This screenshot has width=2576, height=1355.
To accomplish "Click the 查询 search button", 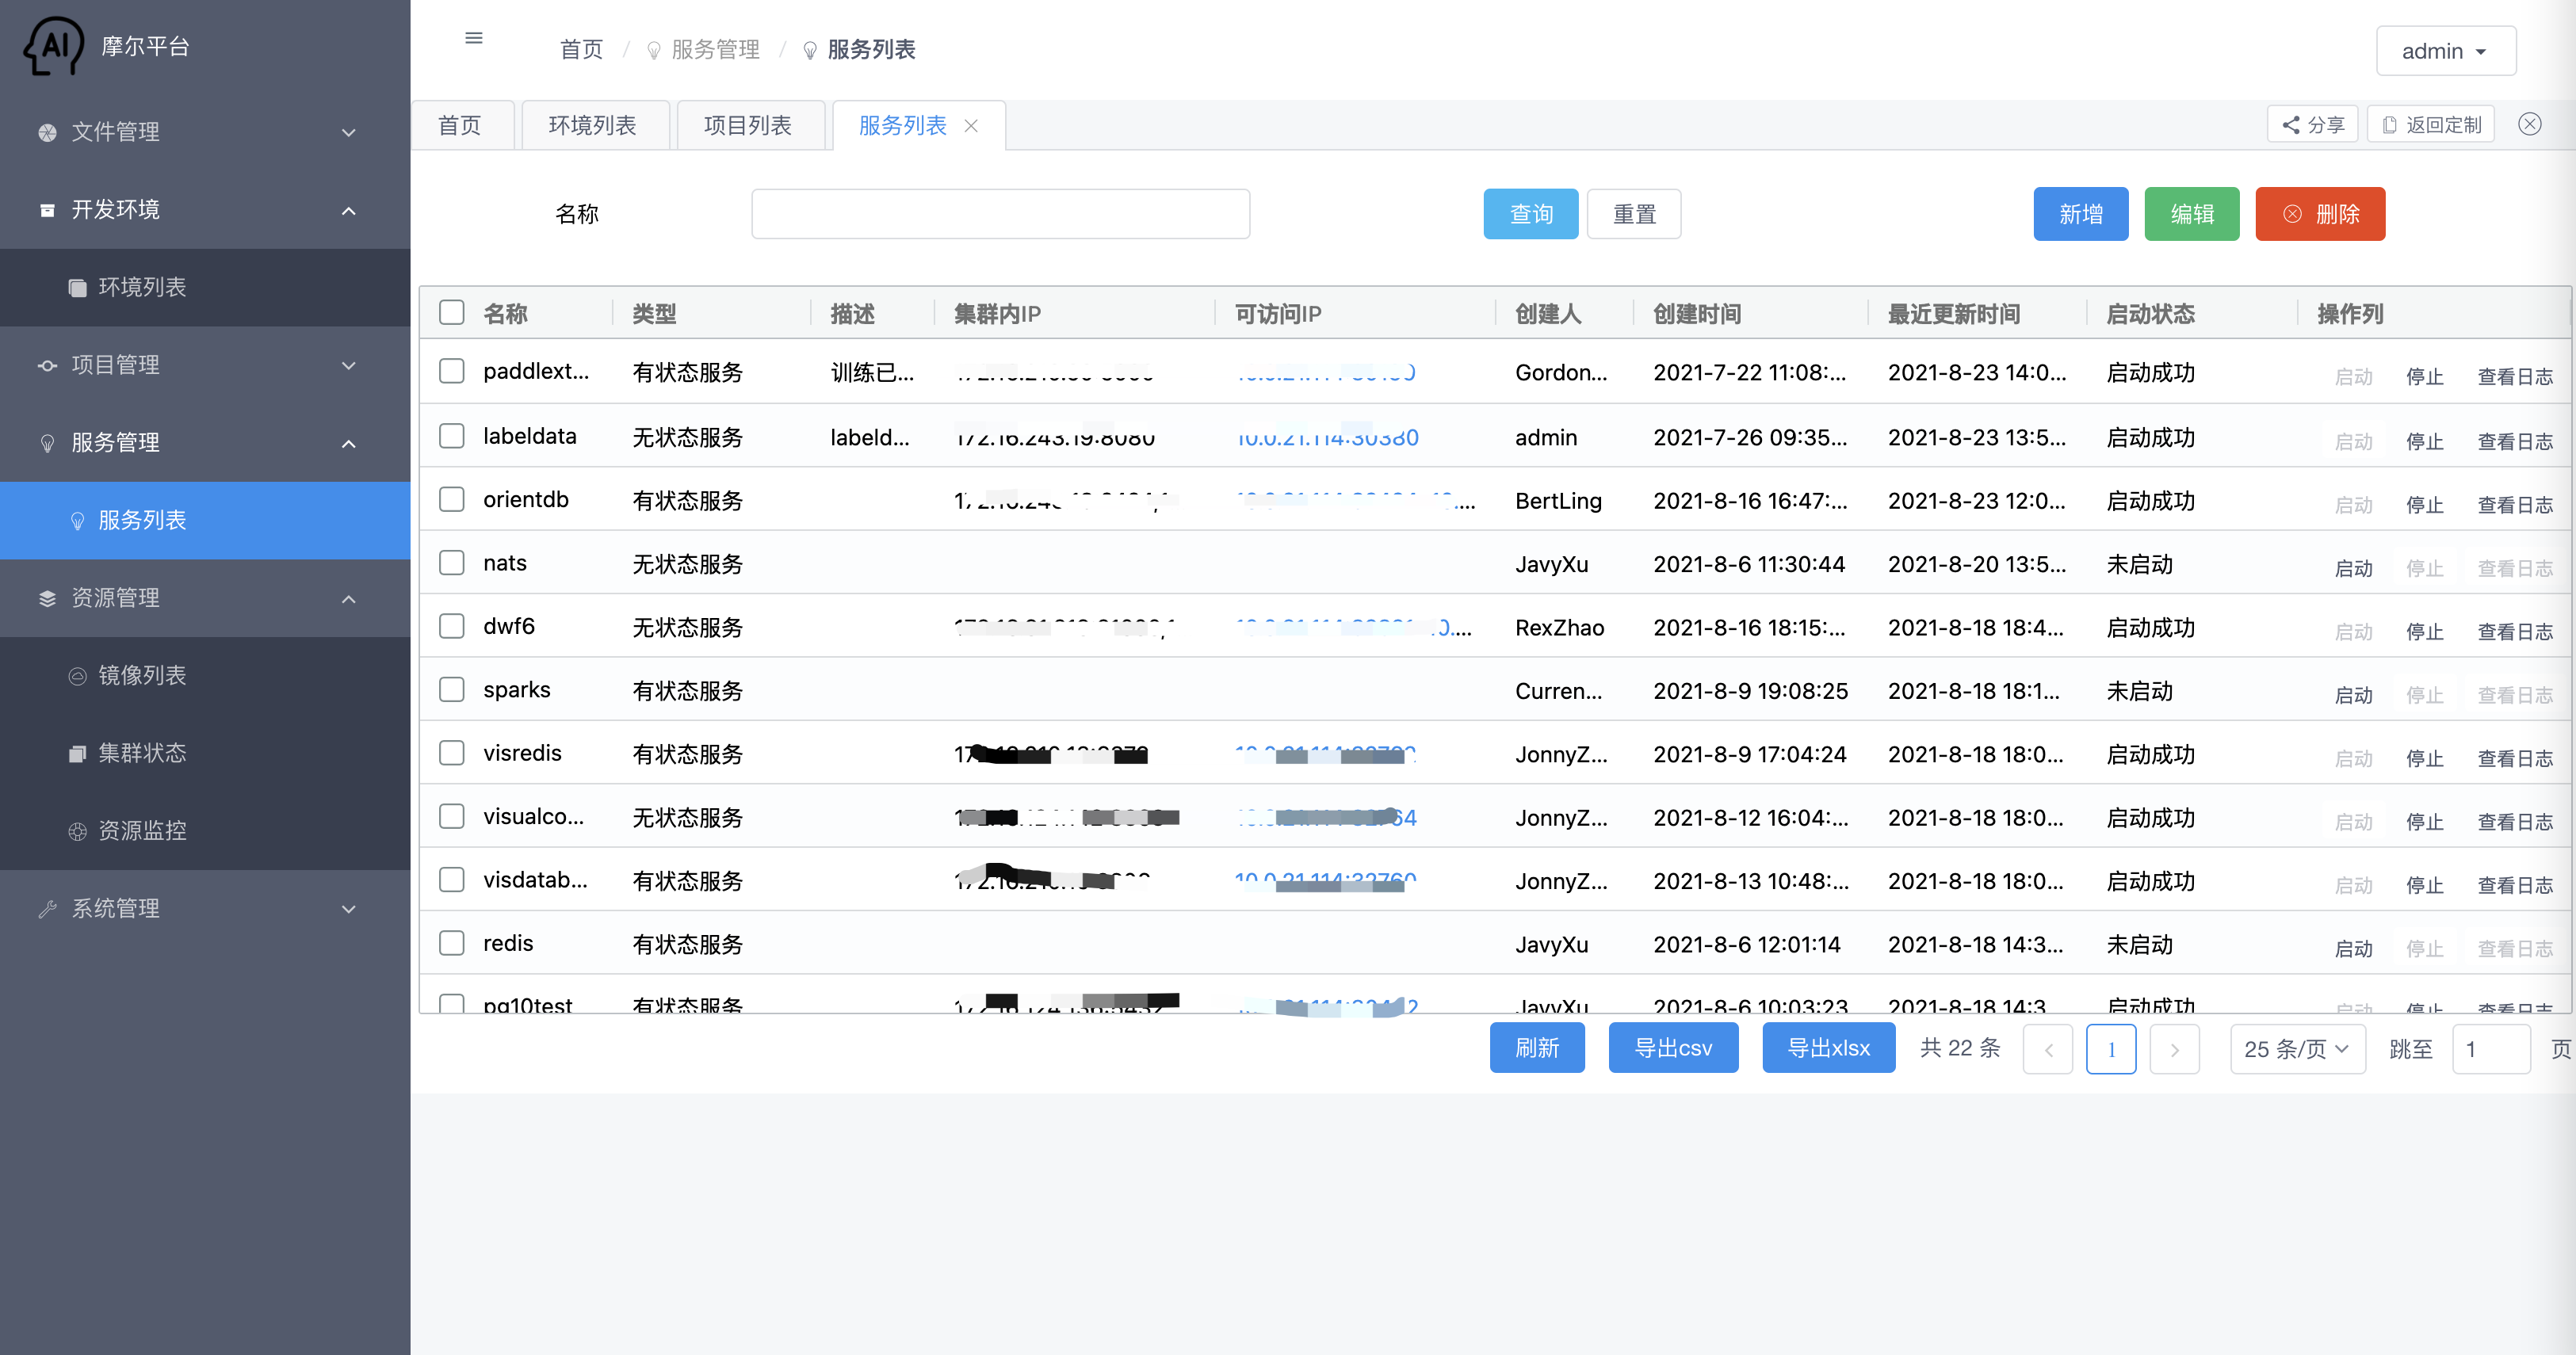I will click(x=1531, y=214).
